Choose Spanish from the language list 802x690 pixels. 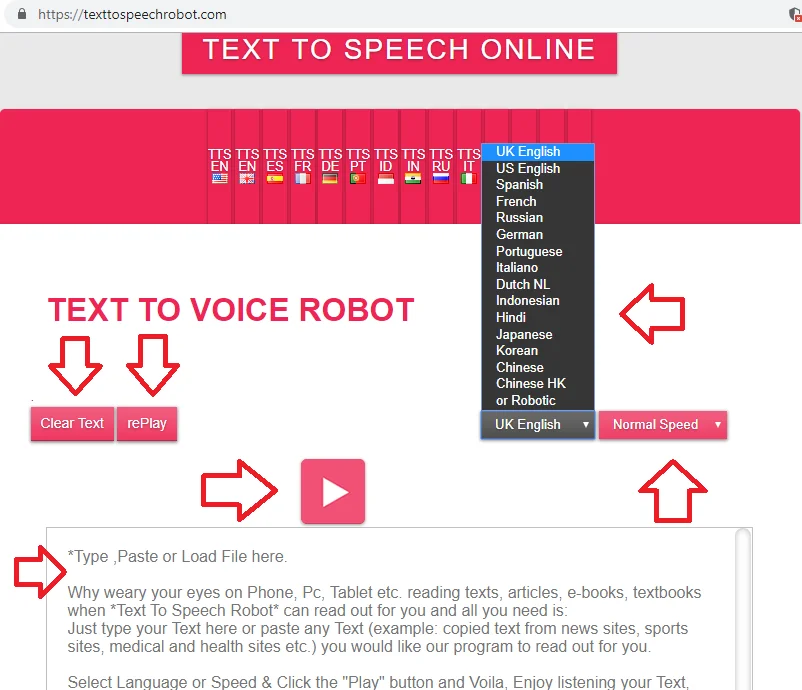click(x=538, y=185)
